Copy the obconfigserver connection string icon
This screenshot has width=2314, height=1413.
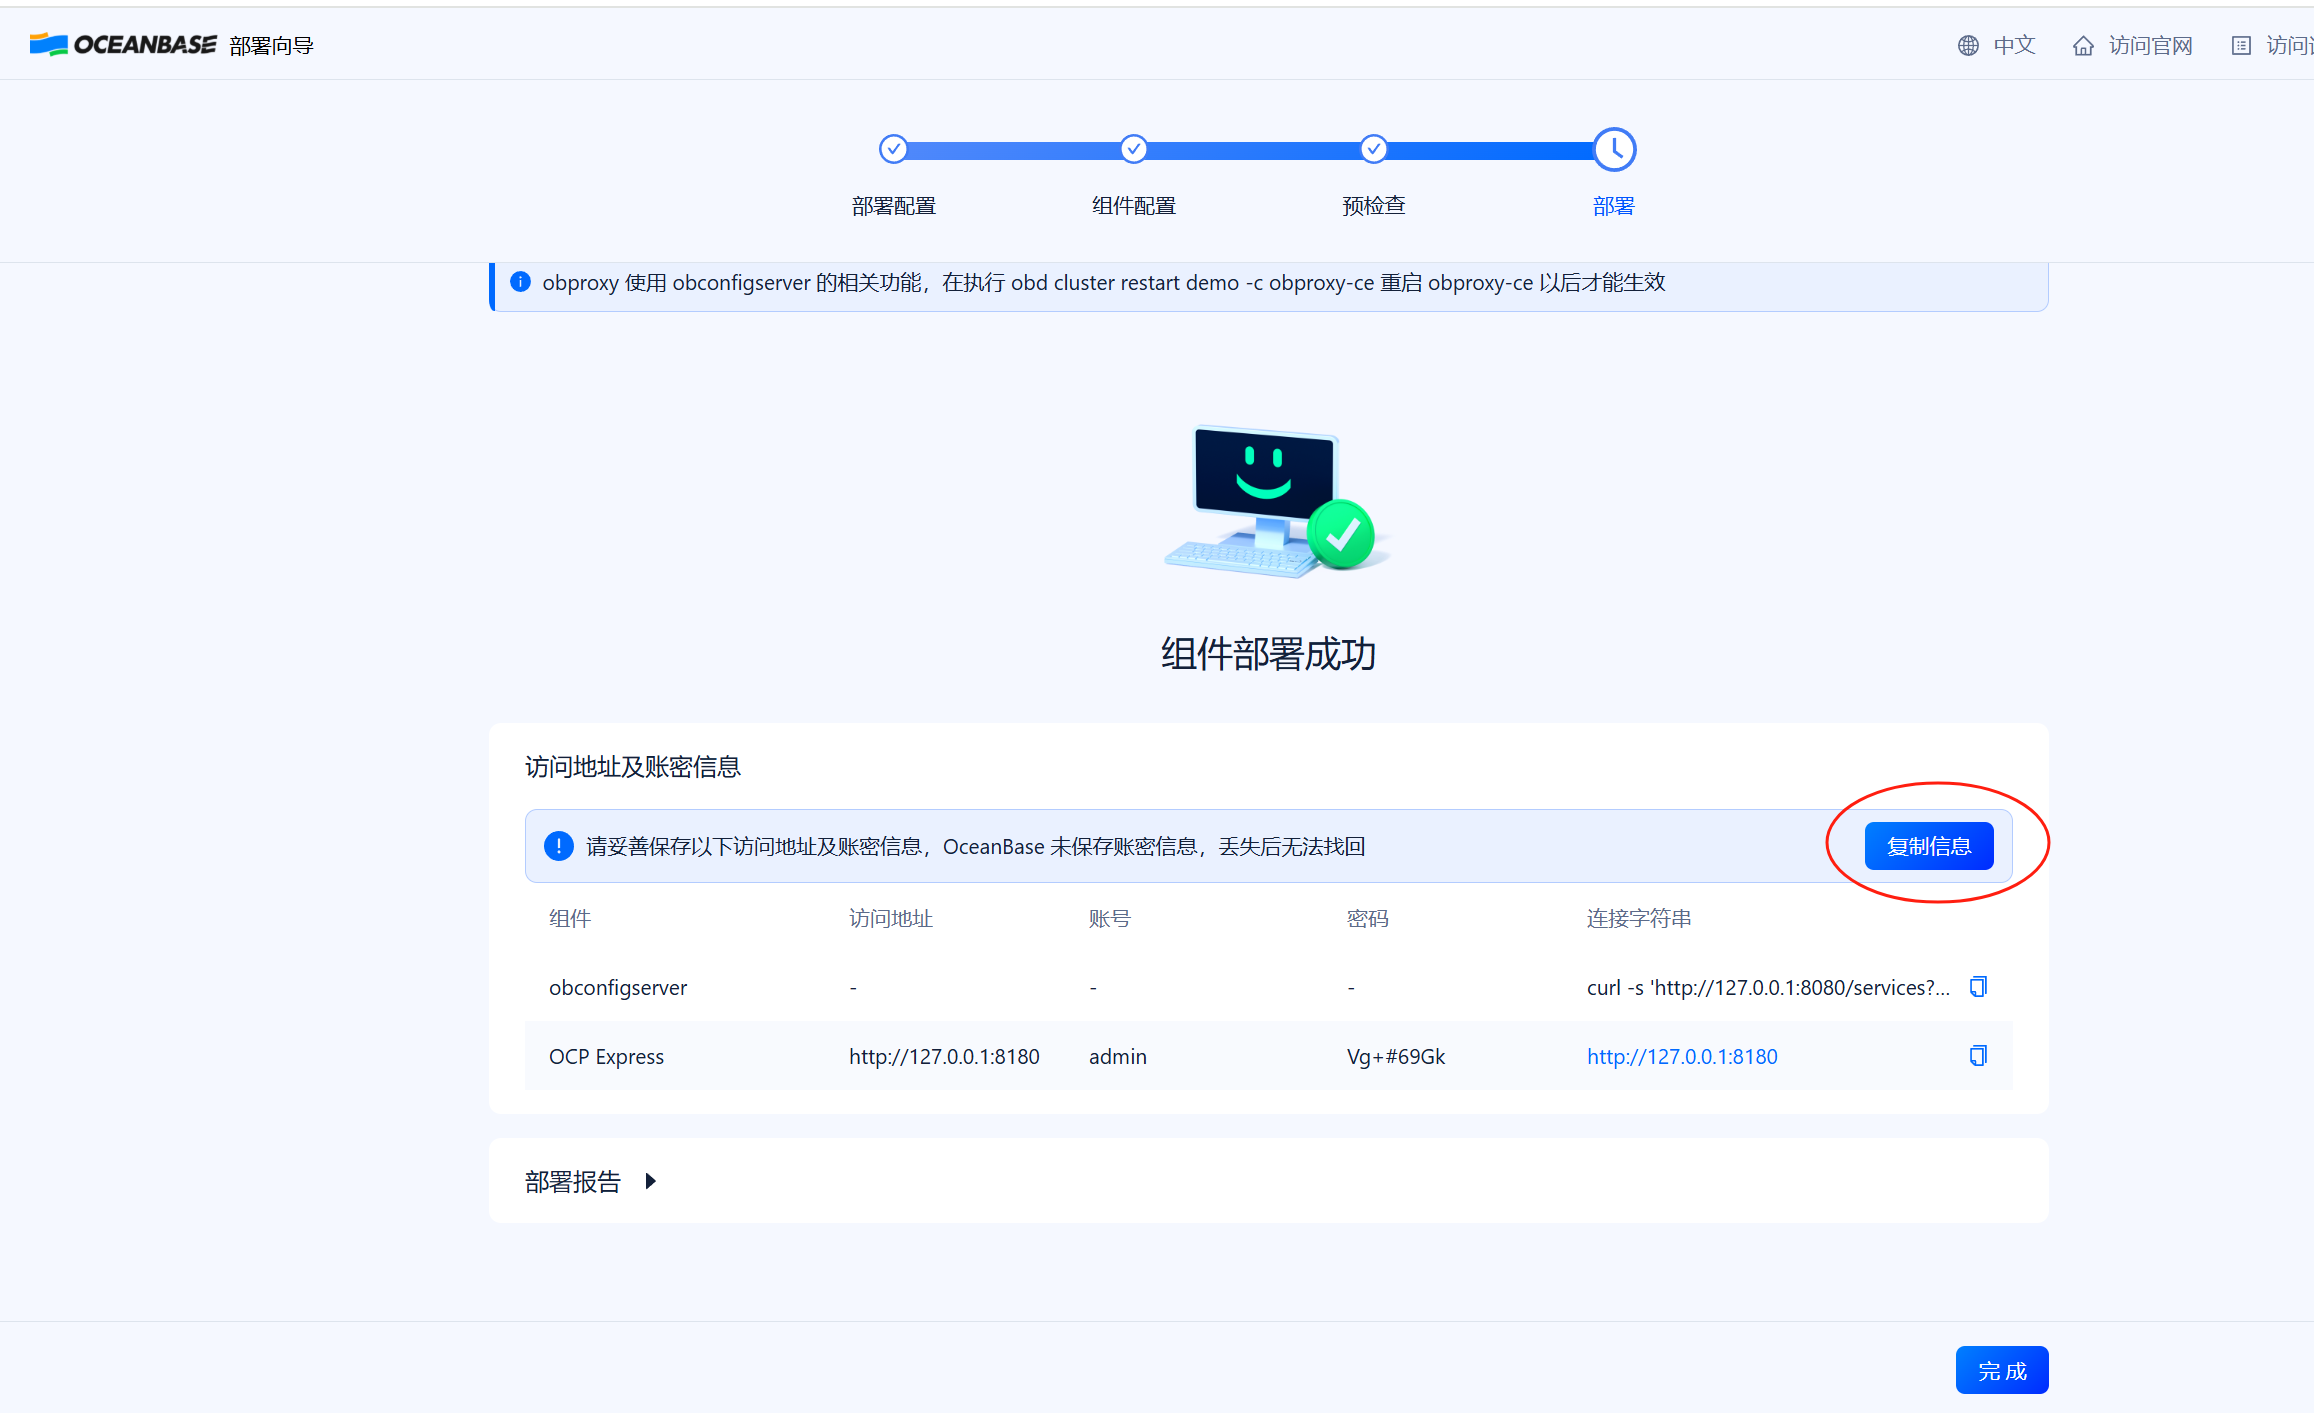click(1978, 986)
